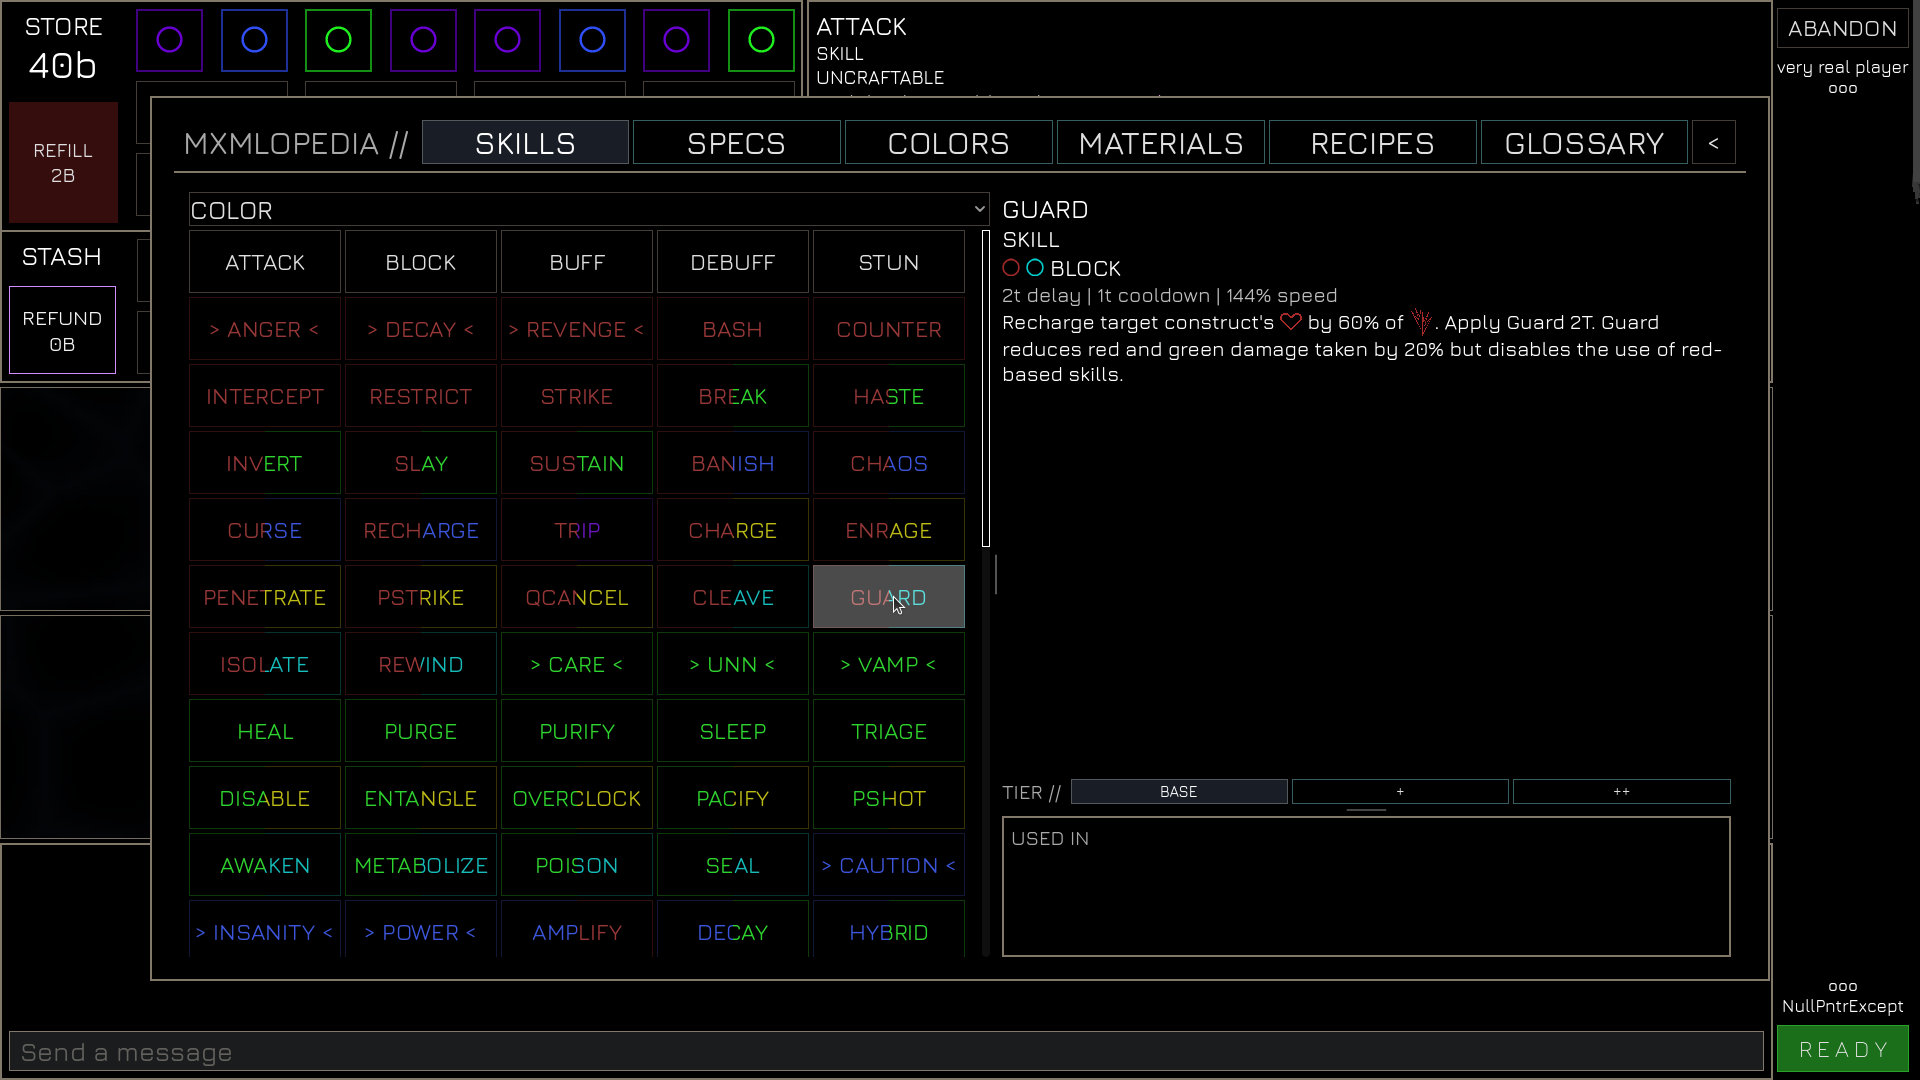Expand the > ANGER < skill group
The height and width of the screenshot is (1080, 1920).
point(264,330)
